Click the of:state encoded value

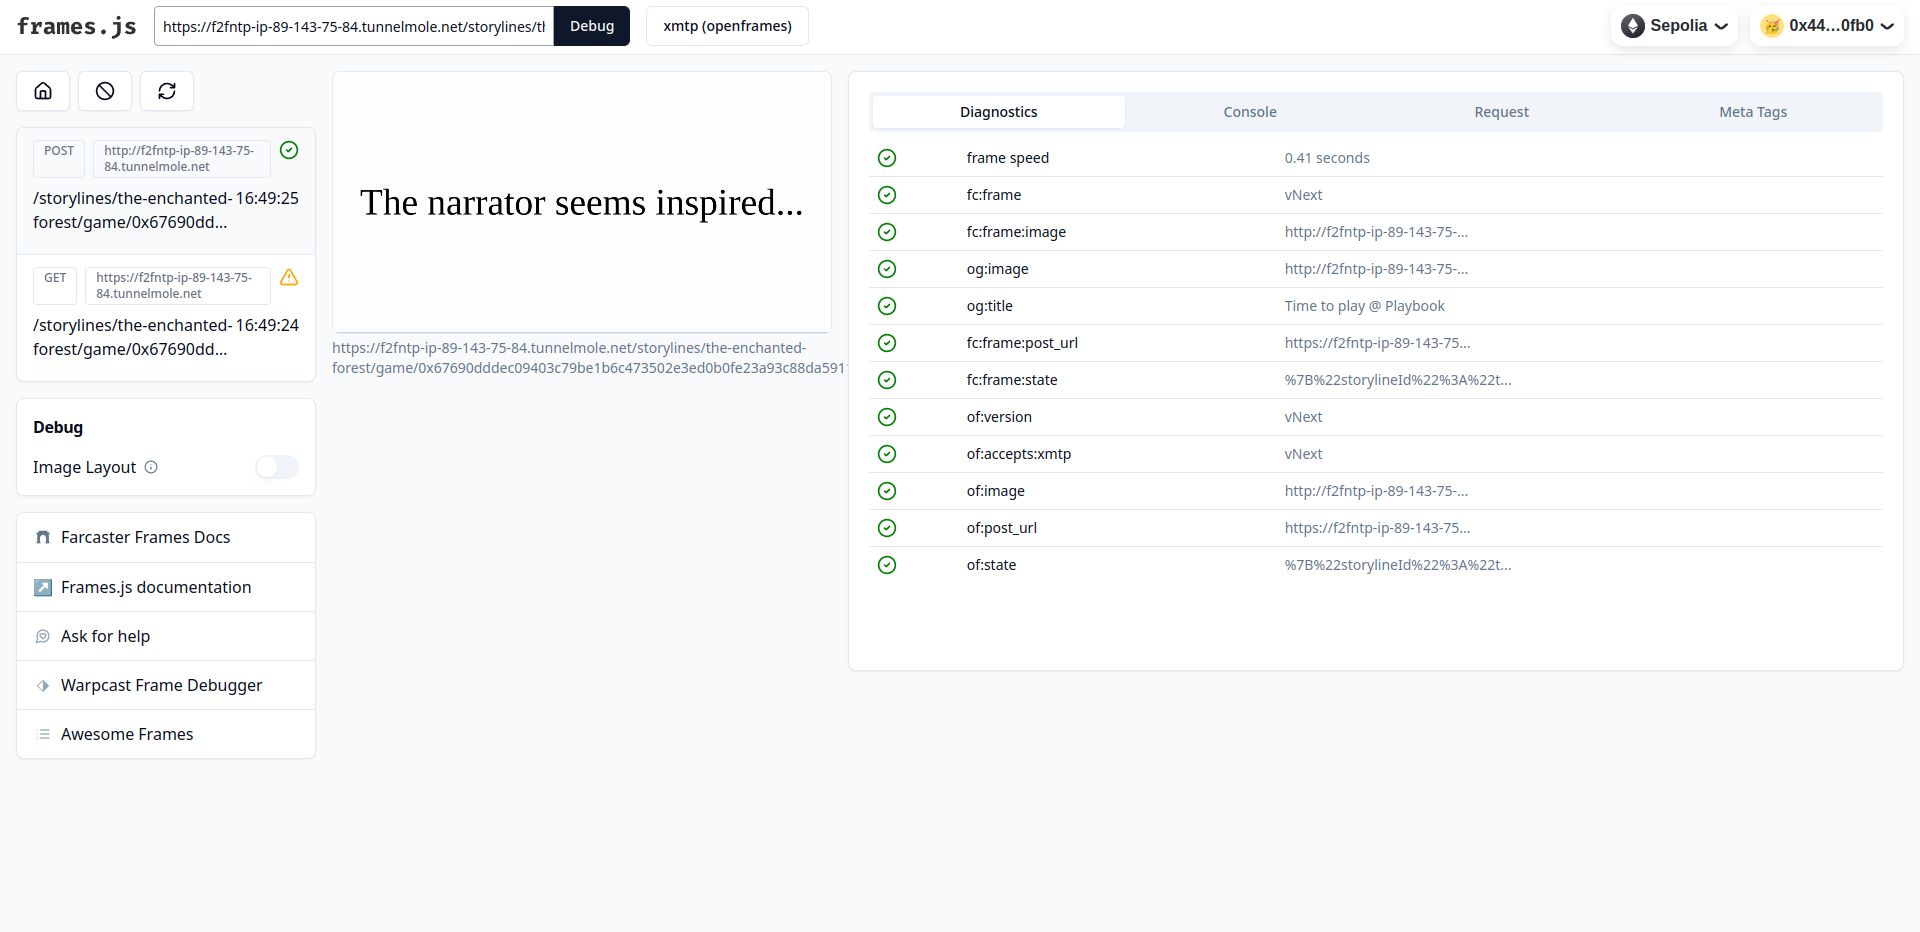coord(1397,565)
